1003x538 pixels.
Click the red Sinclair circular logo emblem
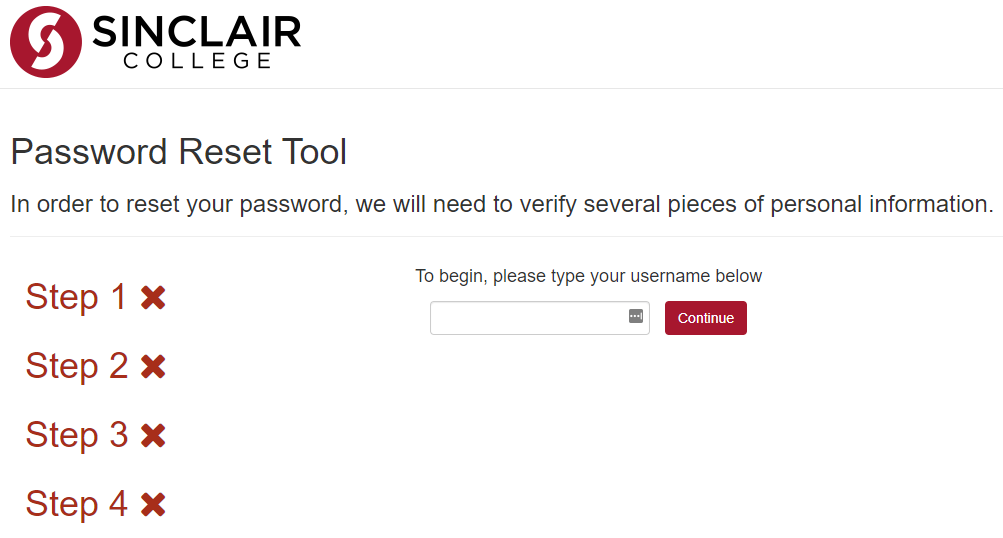click(46, 42)
